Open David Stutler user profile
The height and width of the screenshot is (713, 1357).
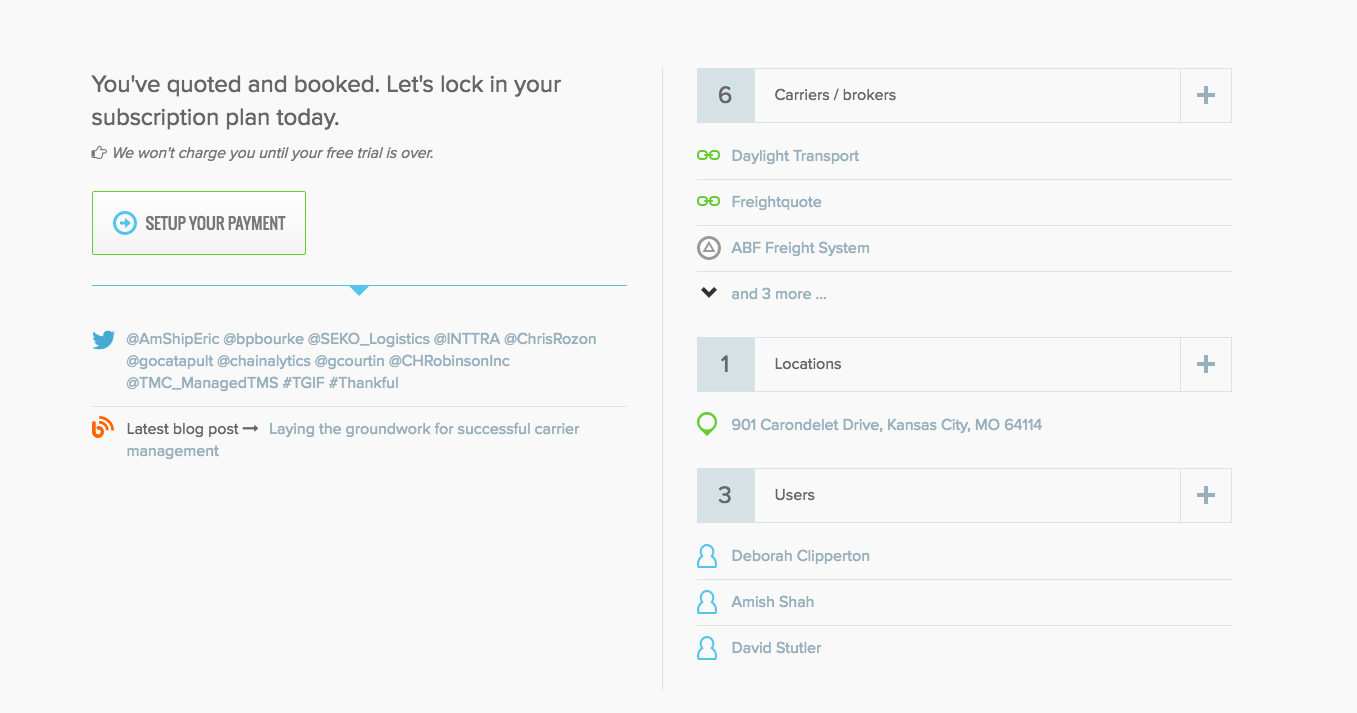(776, 648)
